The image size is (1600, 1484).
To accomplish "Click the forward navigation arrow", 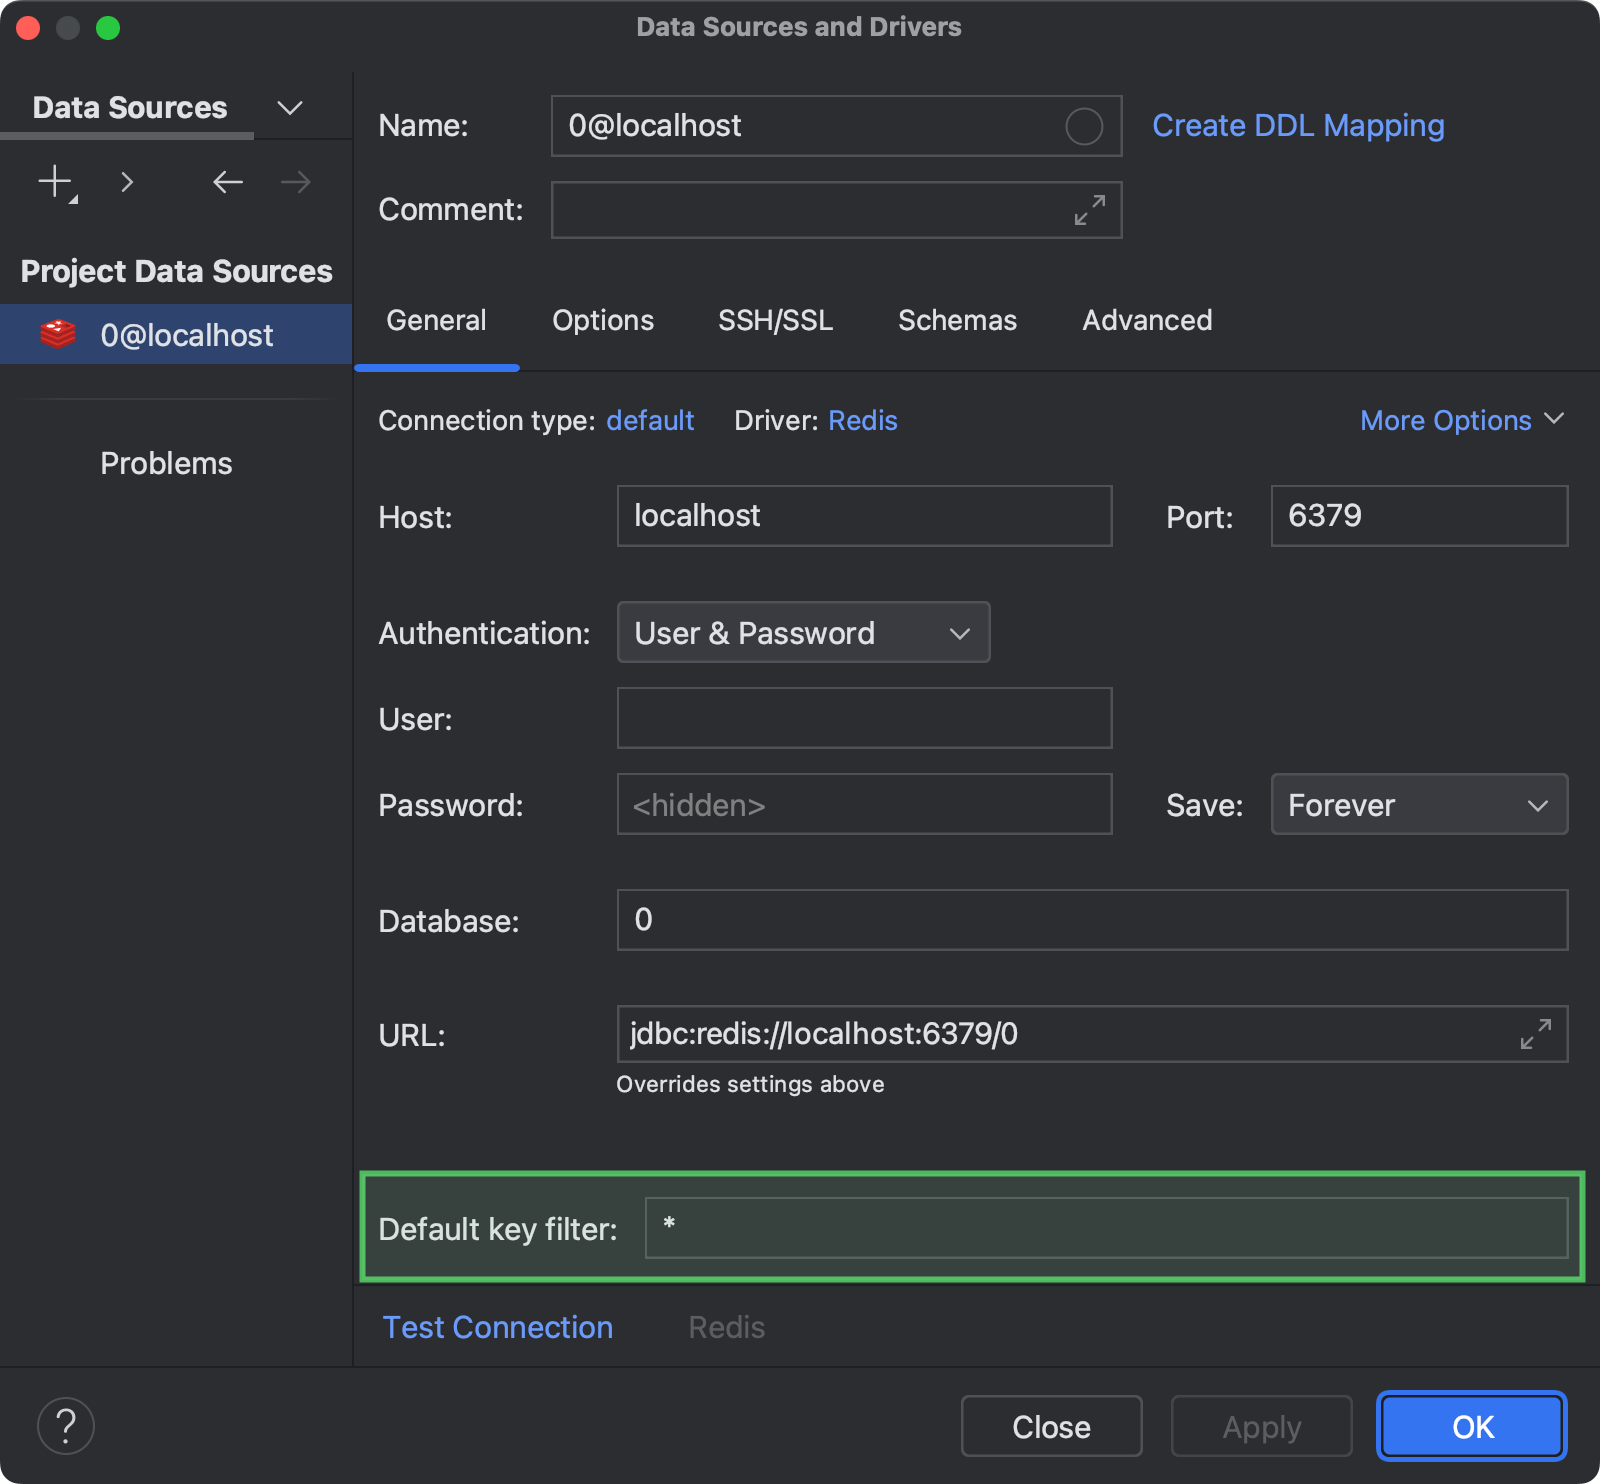I will tap(293, 181).
